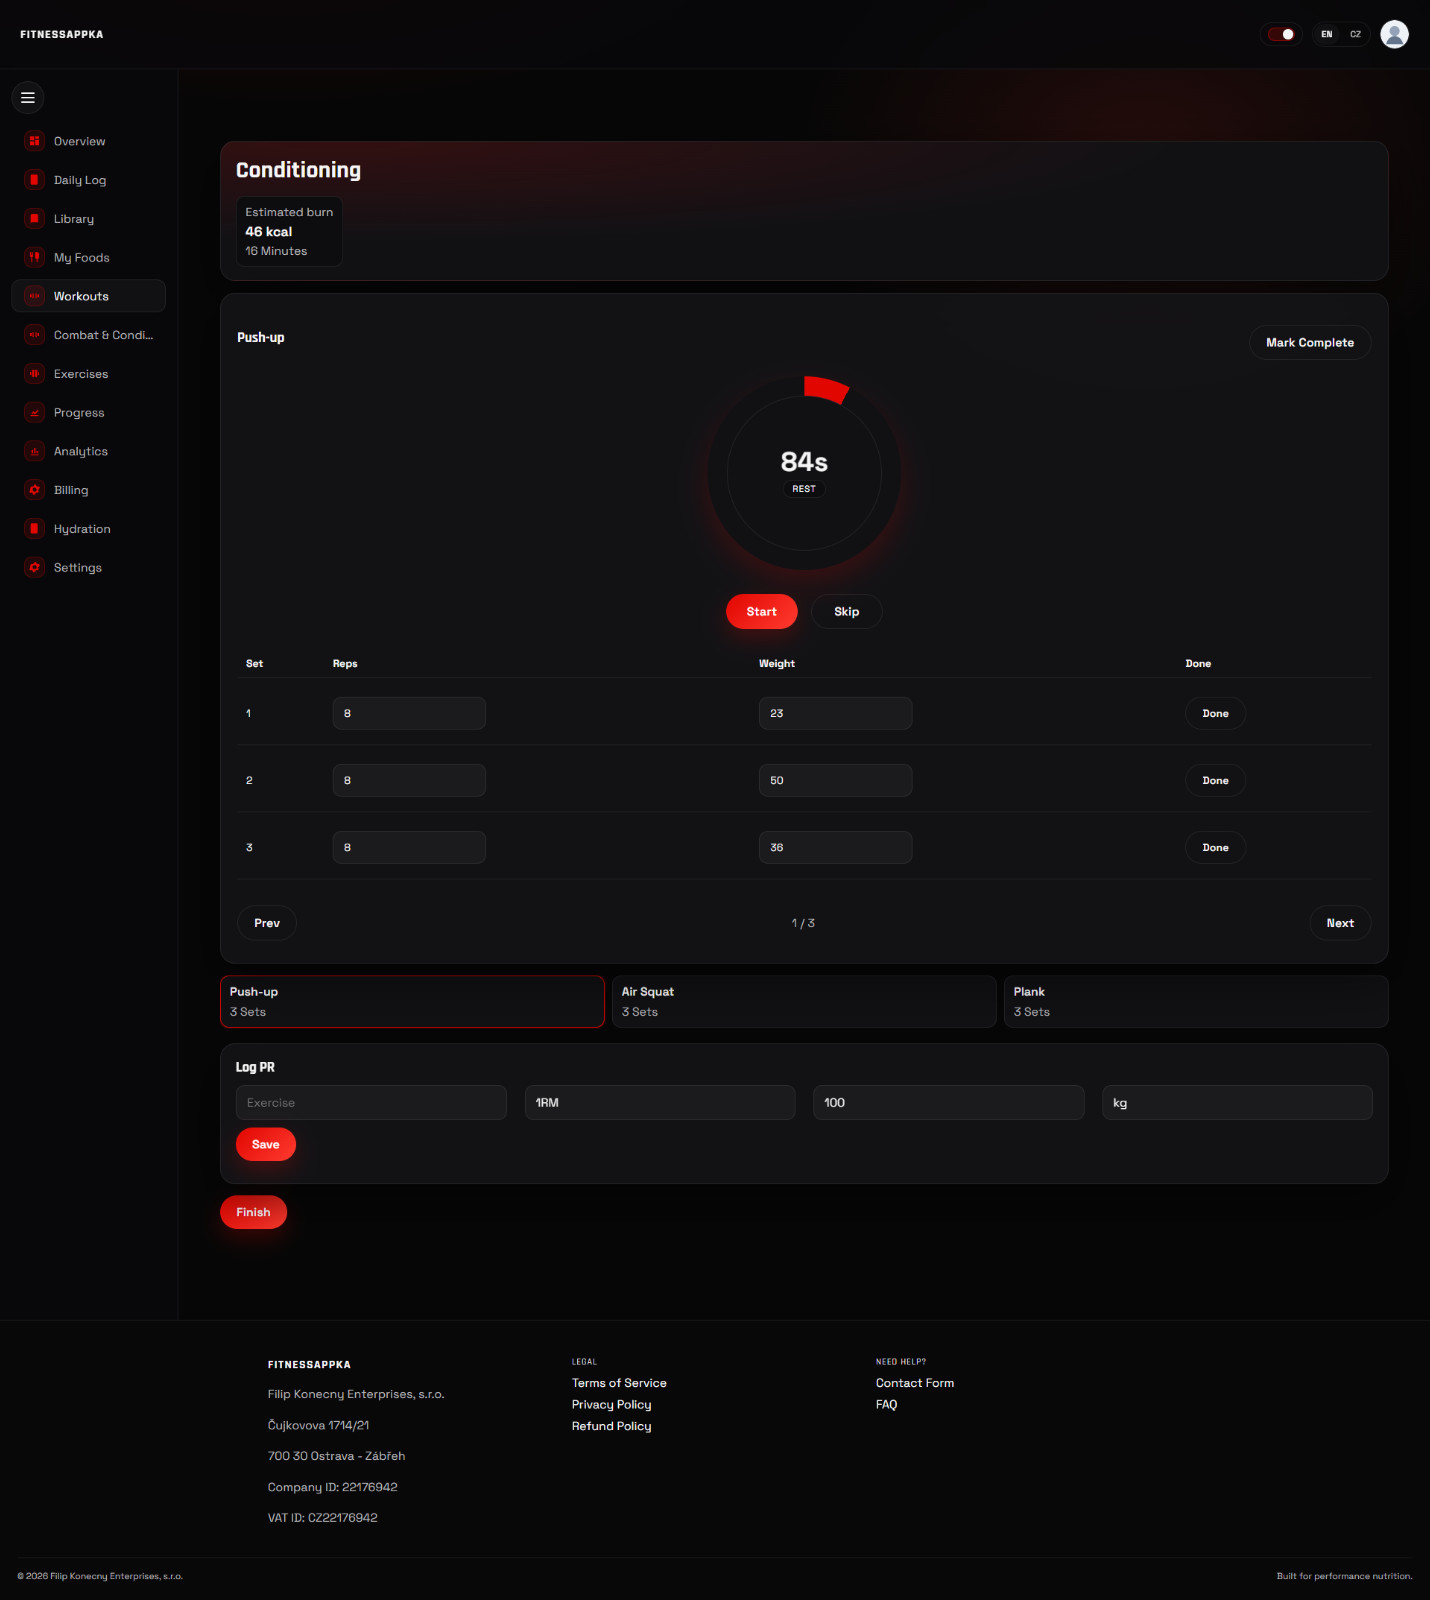Viewport: 1430px width, 1600px height.
Task: Open Refund Policy link
Action: [611, 1427]
